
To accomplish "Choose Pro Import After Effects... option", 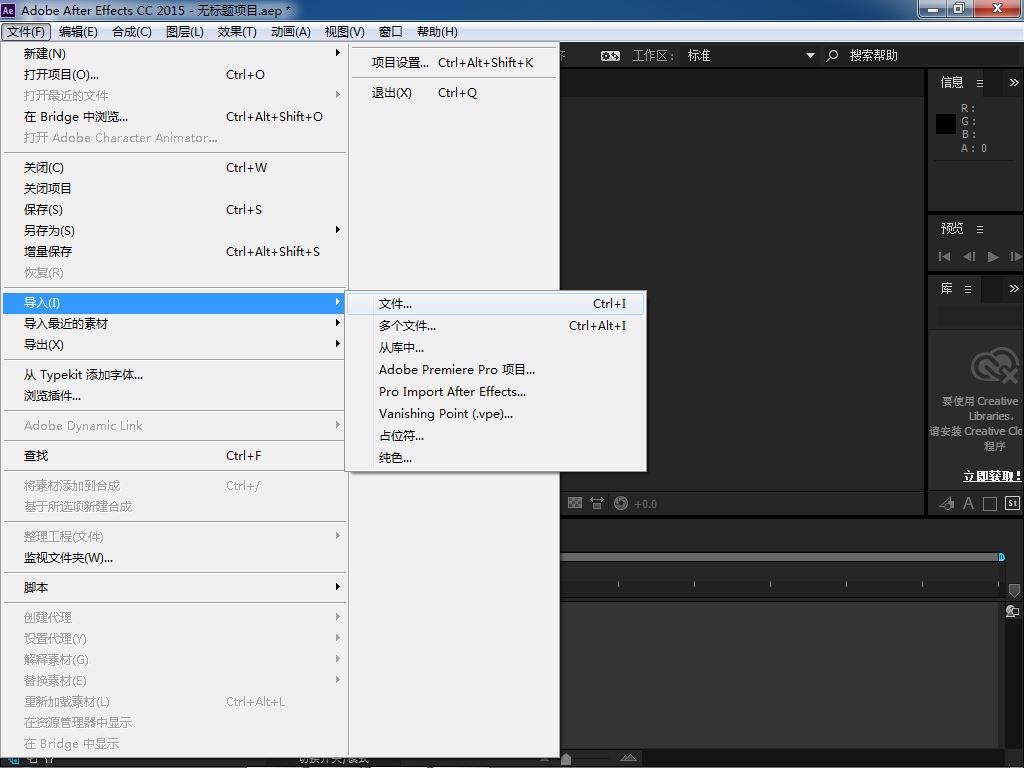I will [496, 392].
